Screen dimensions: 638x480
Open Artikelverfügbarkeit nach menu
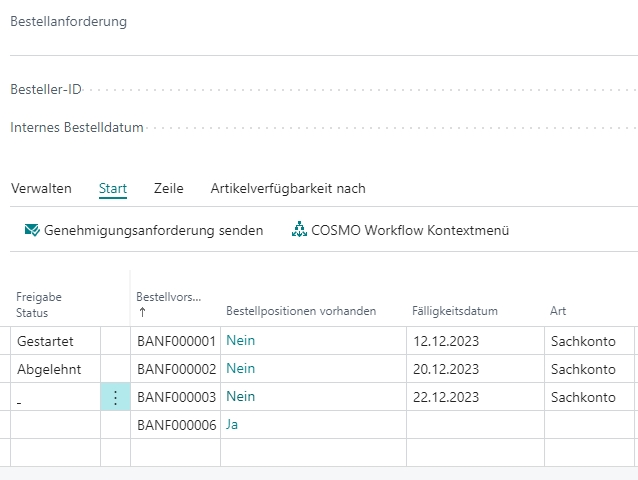click(x=288, y=188)
